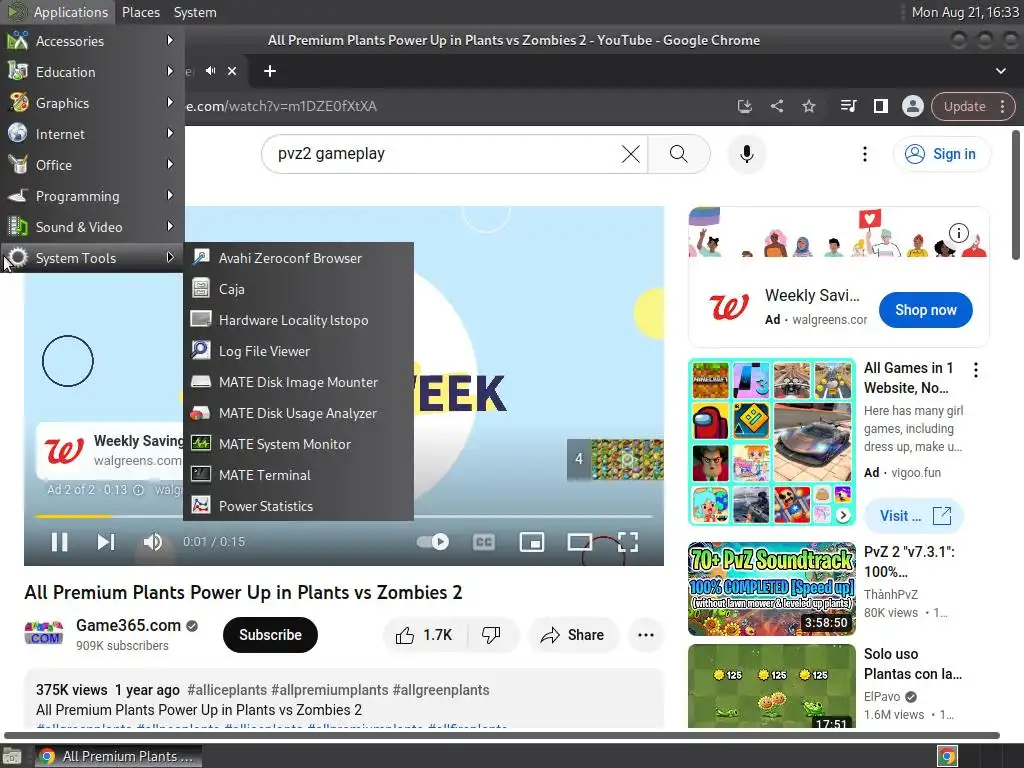Open Chrome tab search chevron

coord(1000,71)
